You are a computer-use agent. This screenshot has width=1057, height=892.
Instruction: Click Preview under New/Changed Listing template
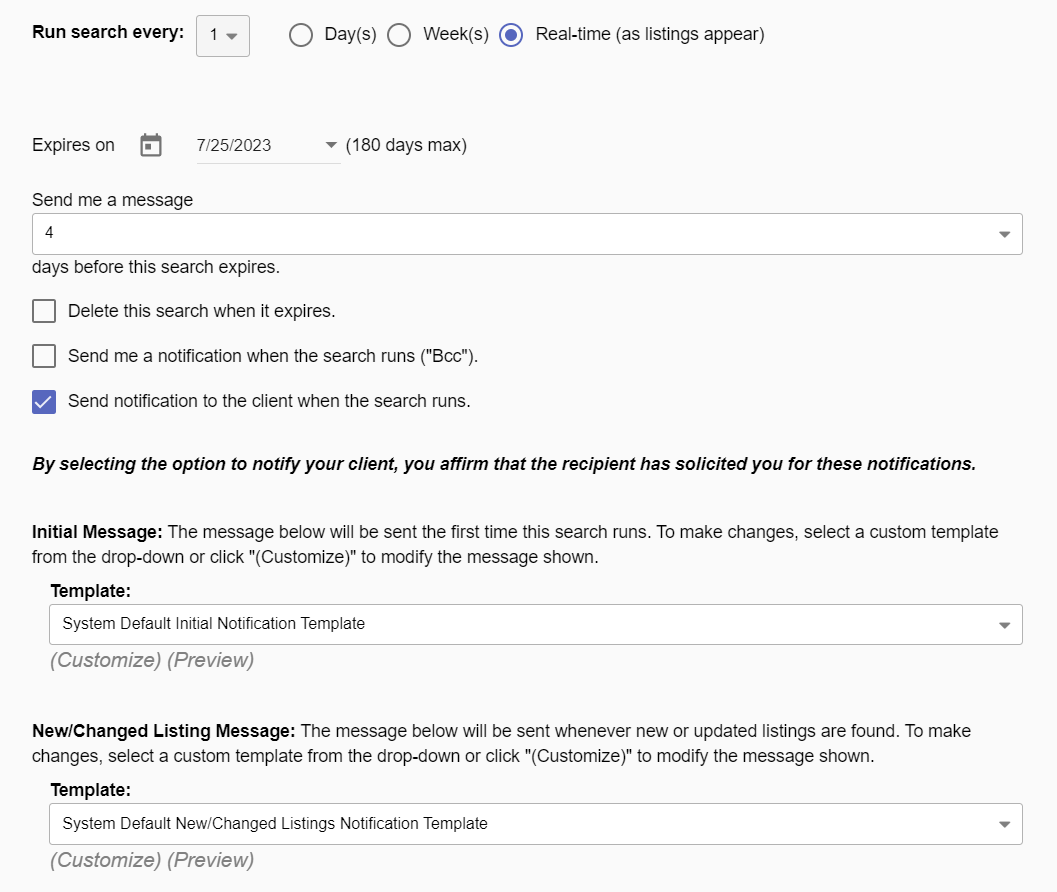(x=210, y=860)
